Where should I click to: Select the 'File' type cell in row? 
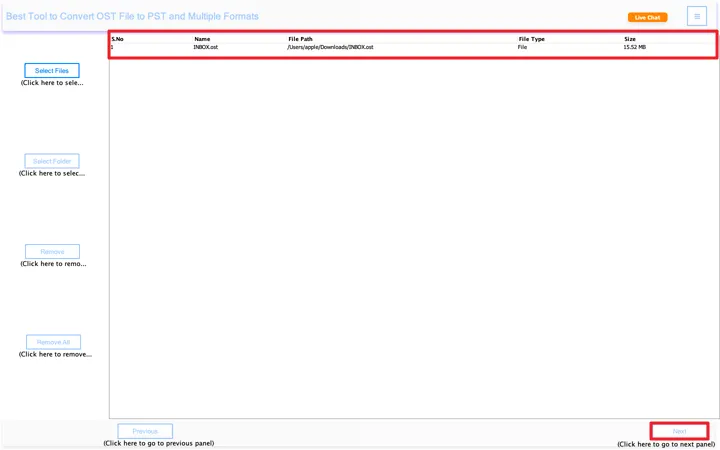(522, 47)
